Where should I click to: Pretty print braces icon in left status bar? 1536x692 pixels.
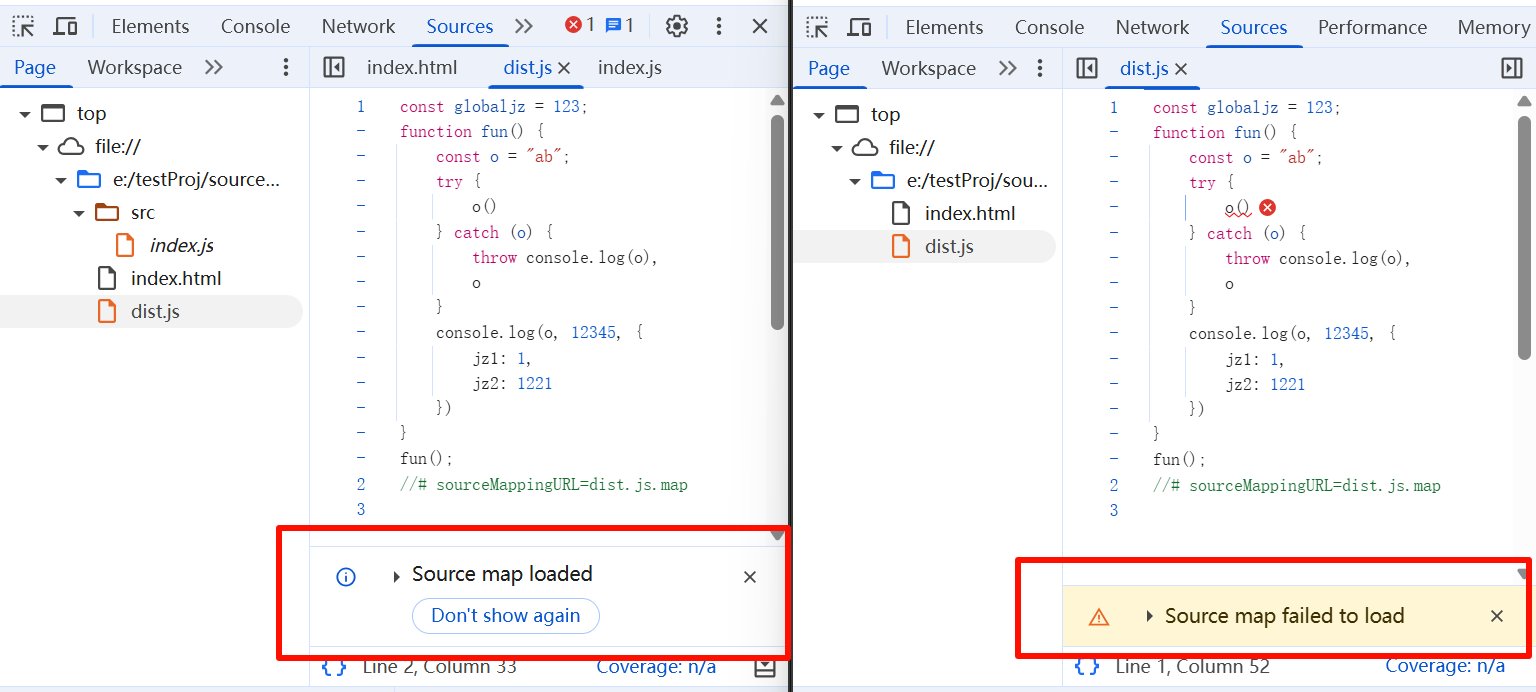pyautogui.click(x=335, y=667)
